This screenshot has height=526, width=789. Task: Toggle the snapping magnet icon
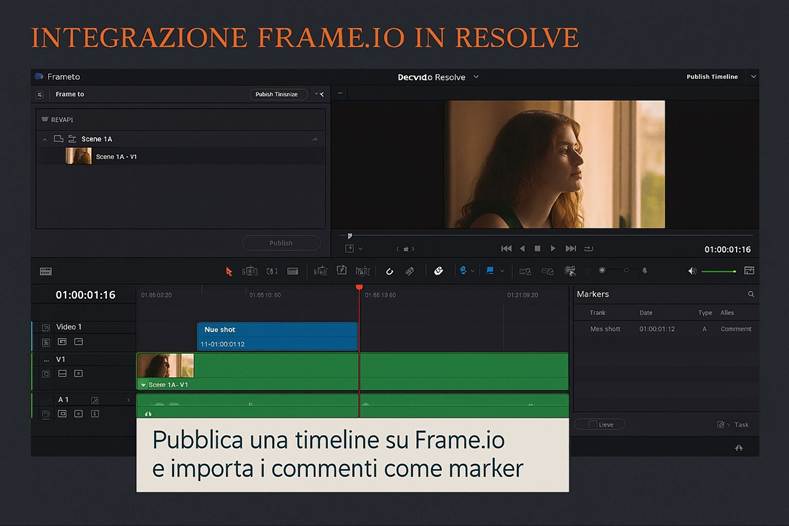tap(389, 271)
